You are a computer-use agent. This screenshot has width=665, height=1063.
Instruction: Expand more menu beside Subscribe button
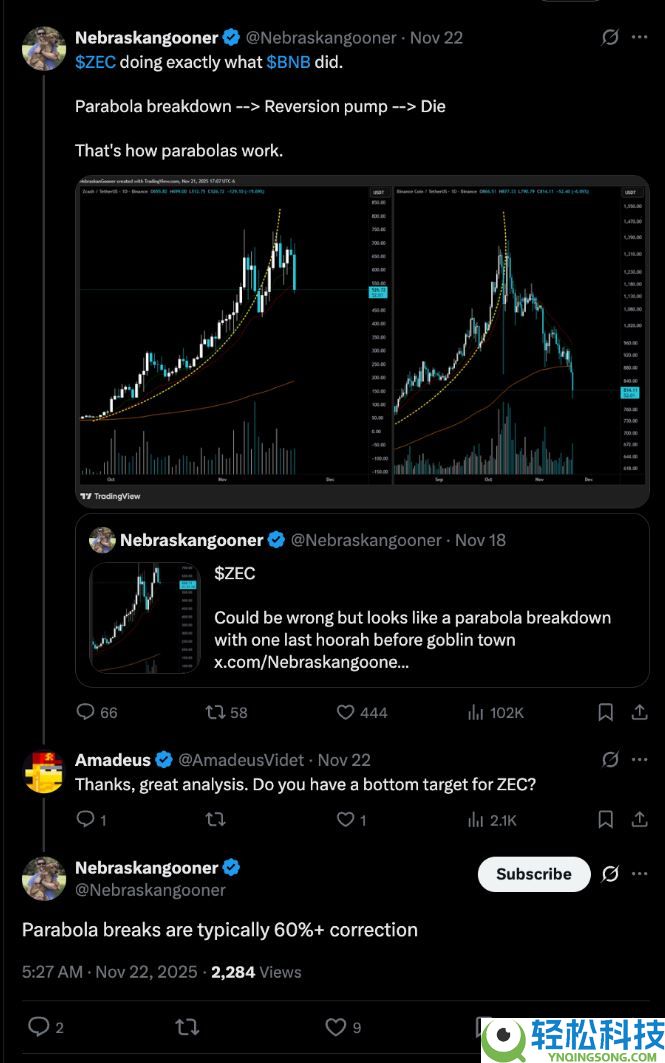pos(639,874)
